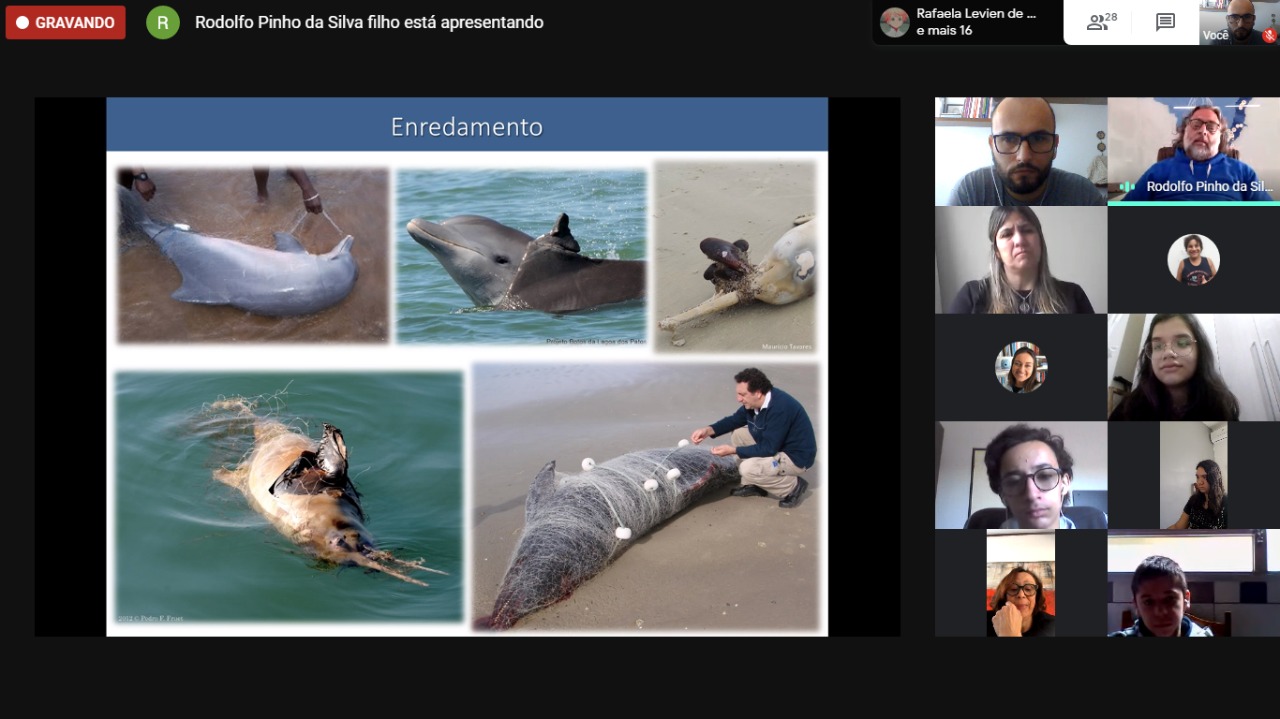Click the green R presenter avatar
Viewport: 1280px width, 719px height.
tap(163, 22)
